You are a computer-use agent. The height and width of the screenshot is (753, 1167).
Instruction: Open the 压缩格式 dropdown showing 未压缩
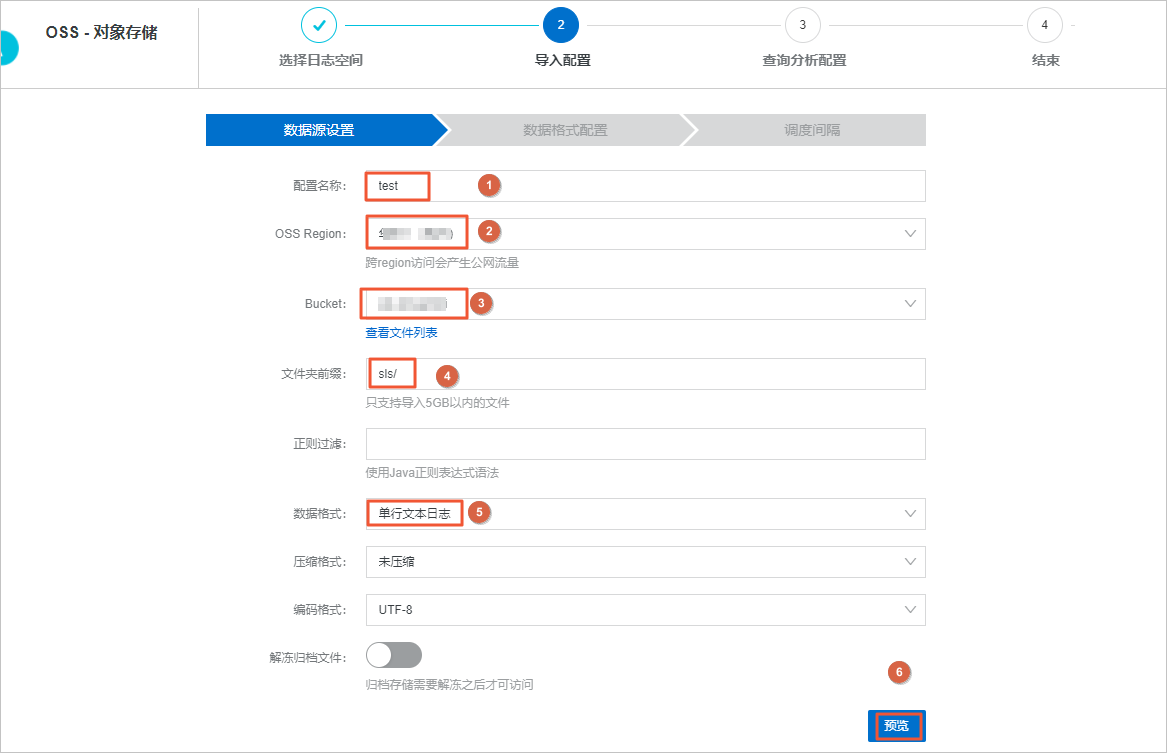point(645,562)
